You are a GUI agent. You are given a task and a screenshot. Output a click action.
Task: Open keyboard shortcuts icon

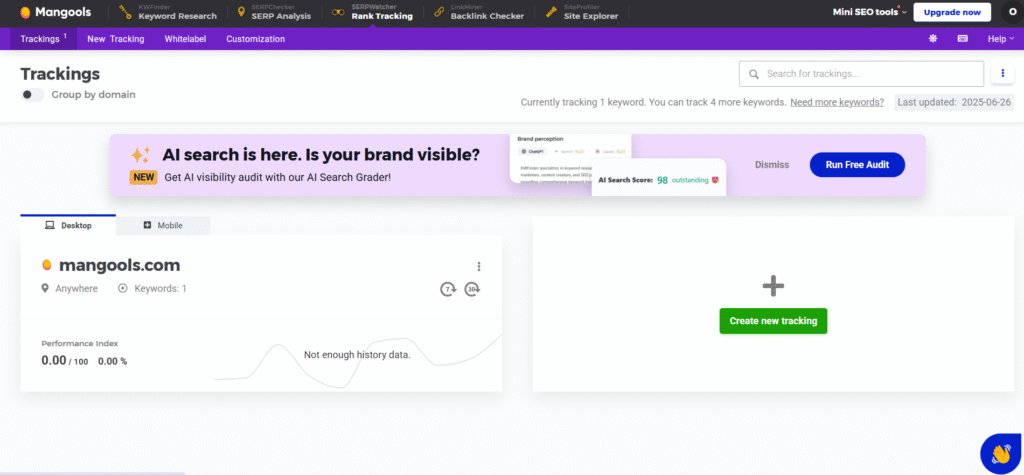pos(963,39)
